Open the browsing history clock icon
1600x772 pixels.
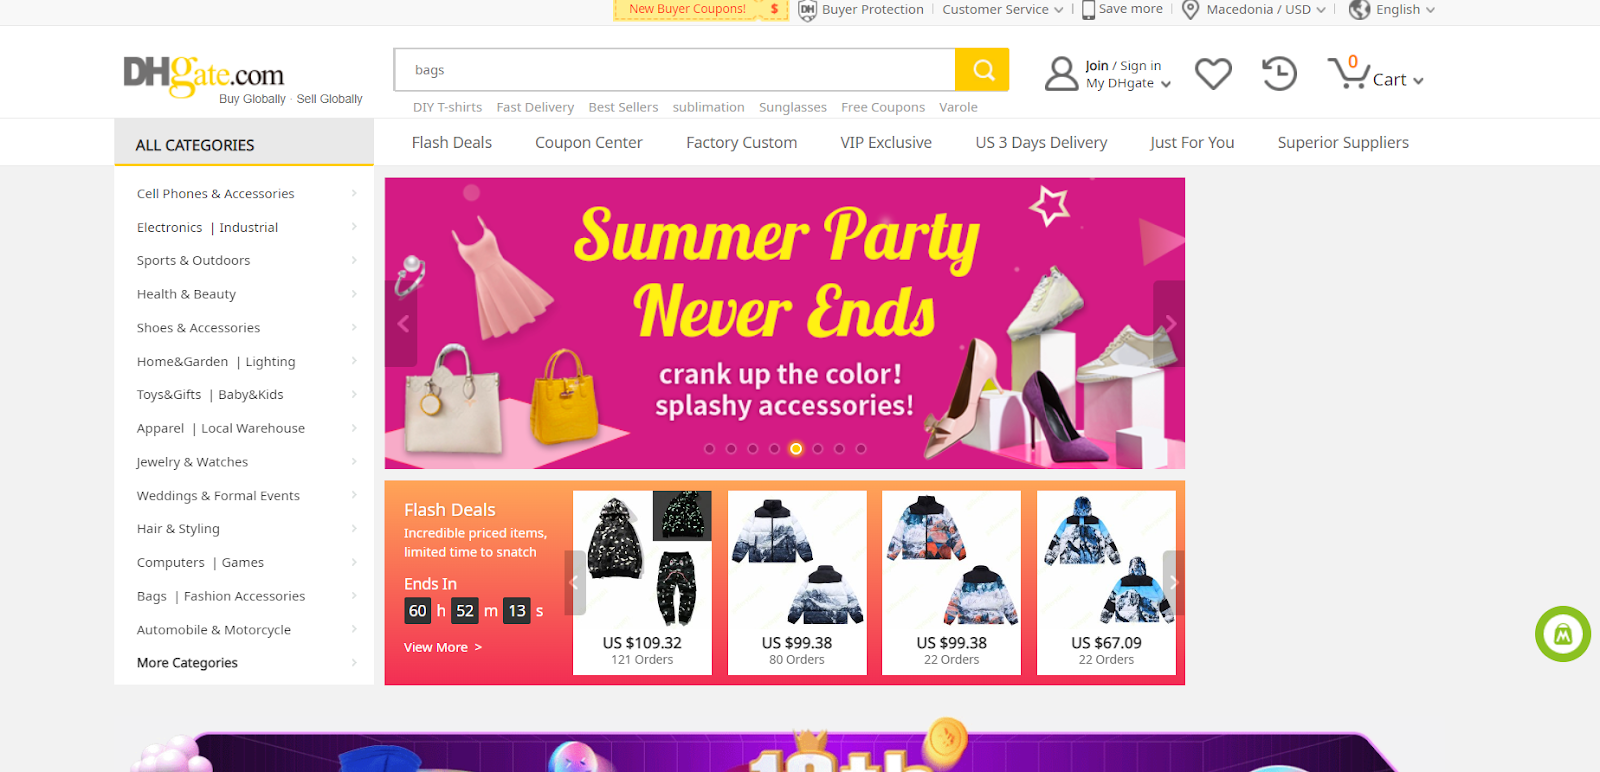(1279, 73)
